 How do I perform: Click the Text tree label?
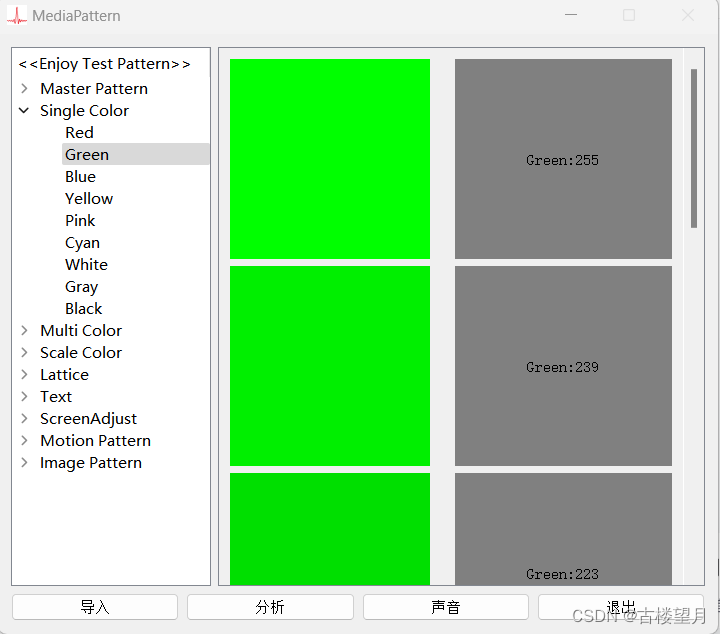tap(56, 397)
